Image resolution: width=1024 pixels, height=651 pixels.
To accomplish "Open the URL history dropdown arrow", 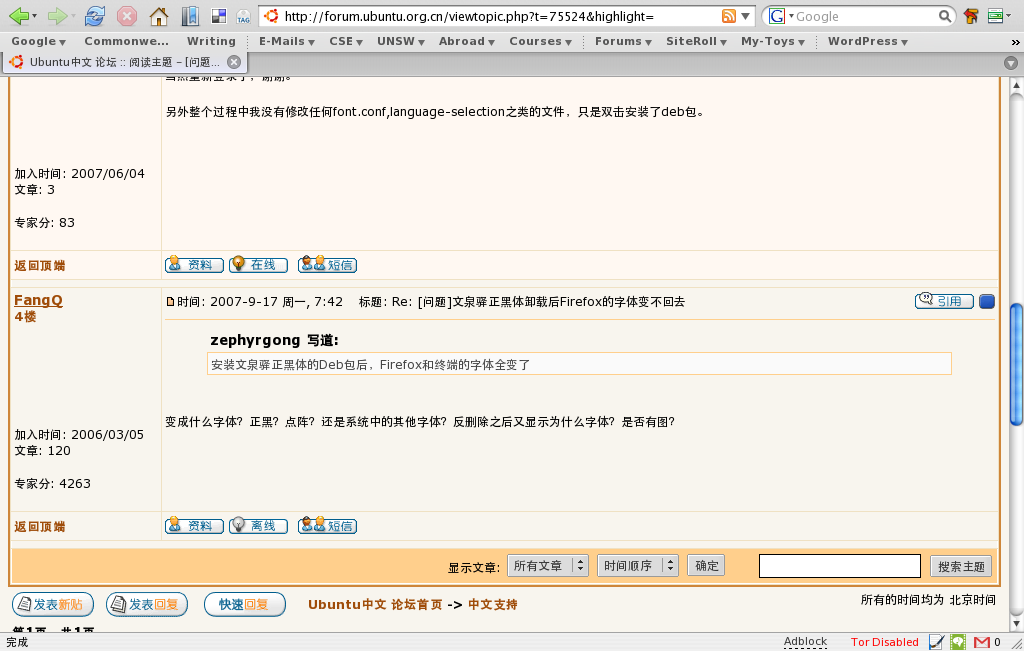I will [745, 16].
